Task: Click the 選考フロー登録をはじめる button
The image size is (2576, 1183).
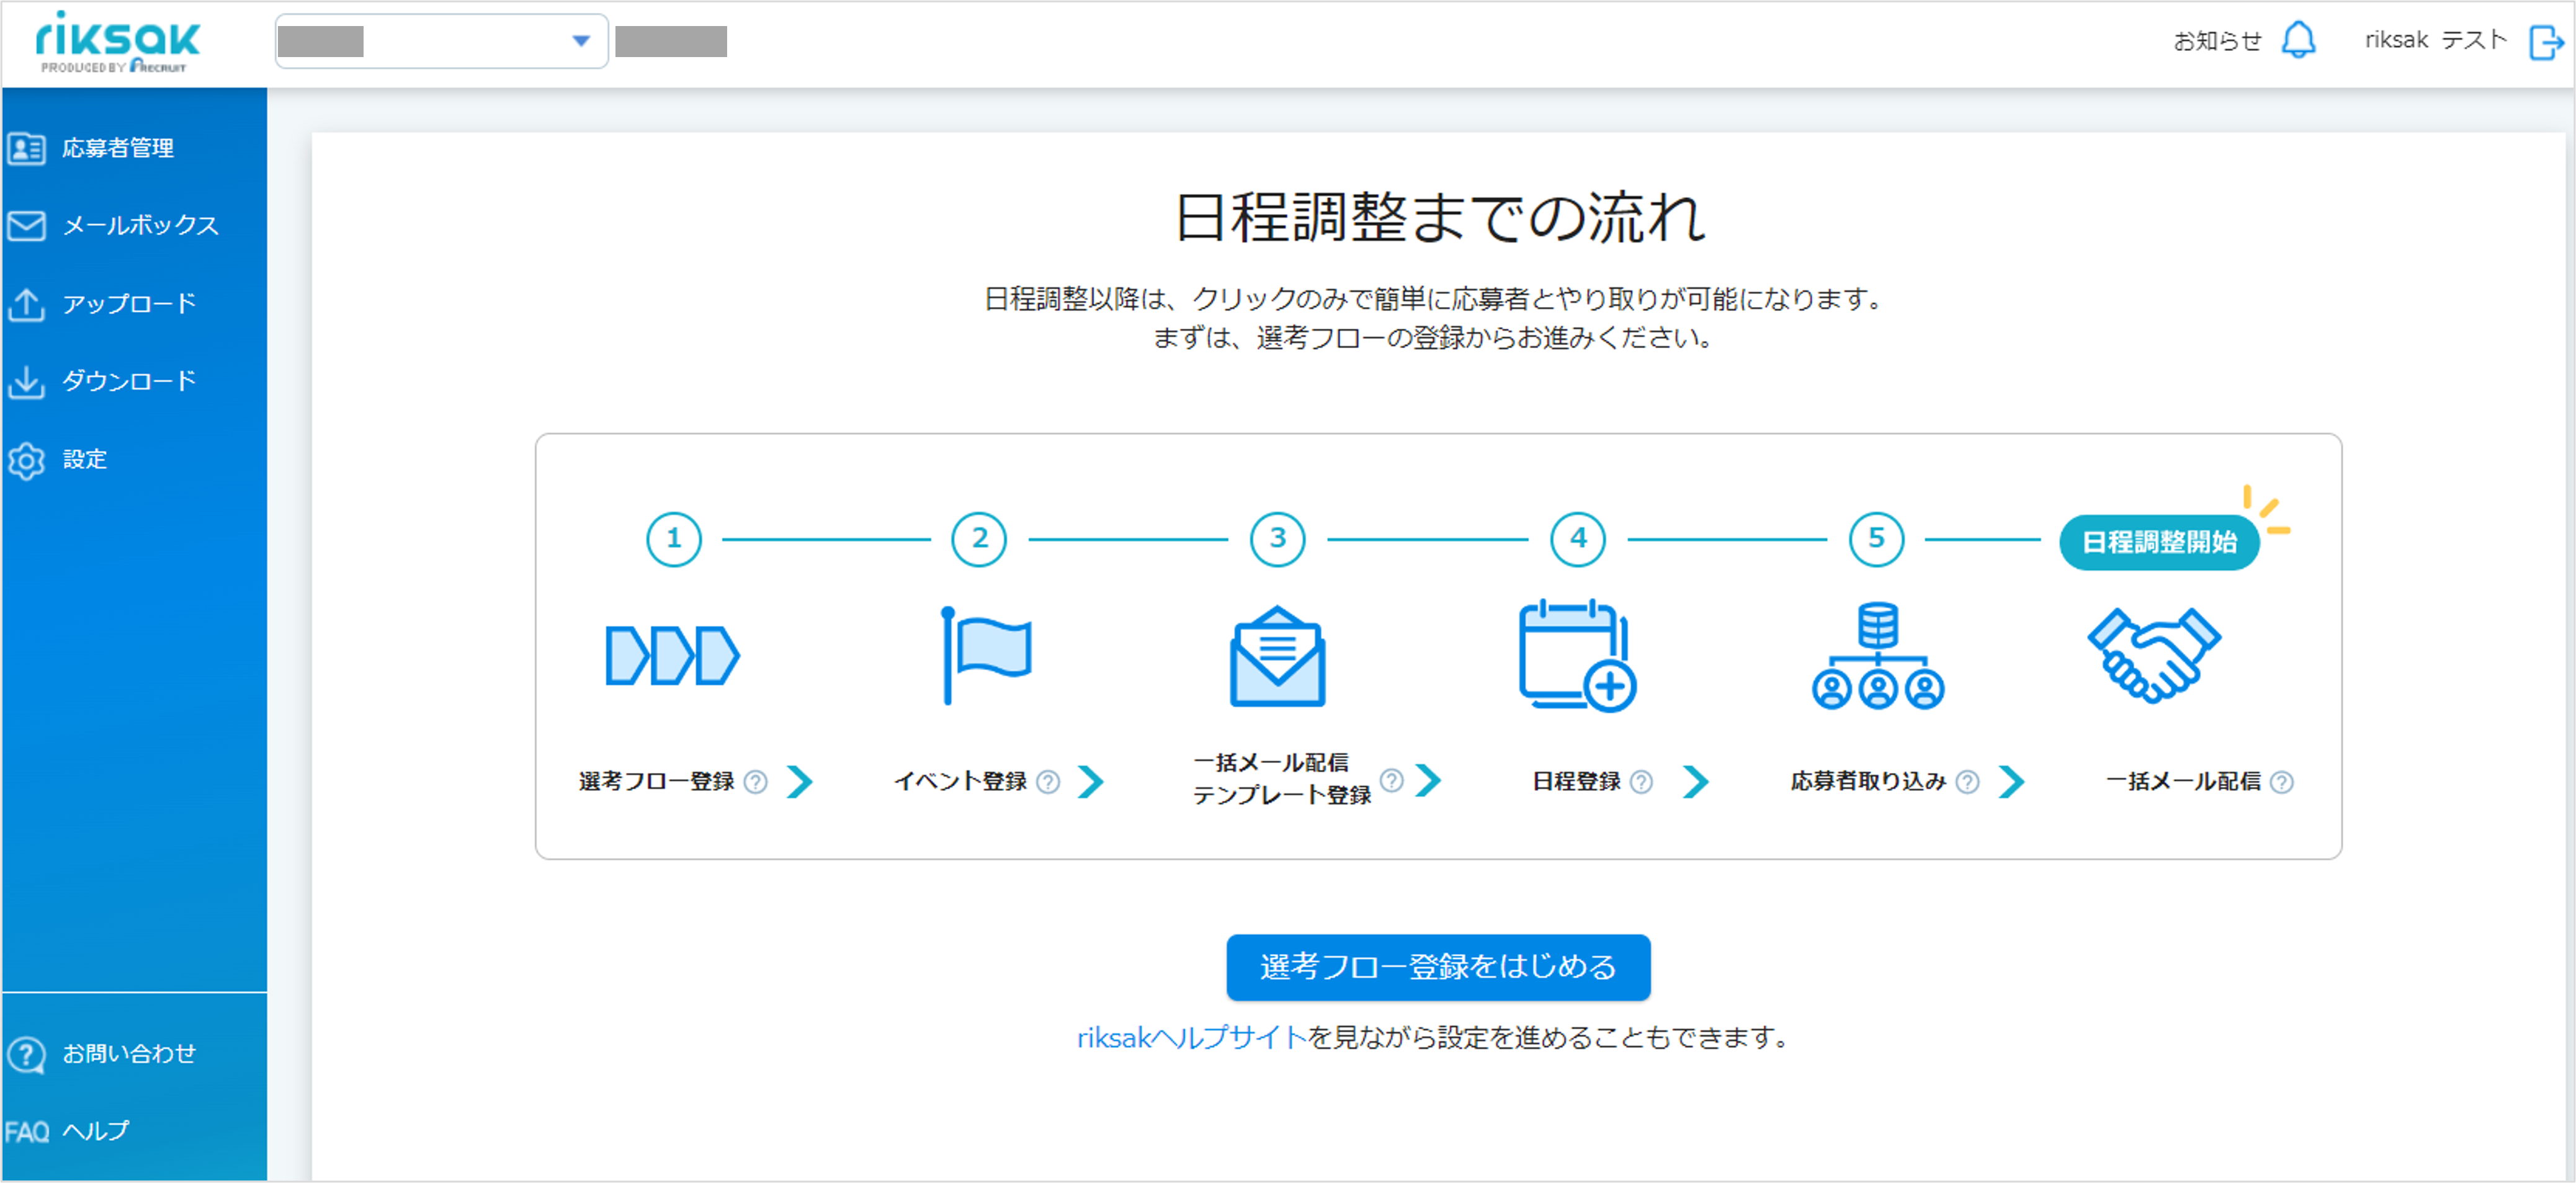Action: [x=1438, y=967]
